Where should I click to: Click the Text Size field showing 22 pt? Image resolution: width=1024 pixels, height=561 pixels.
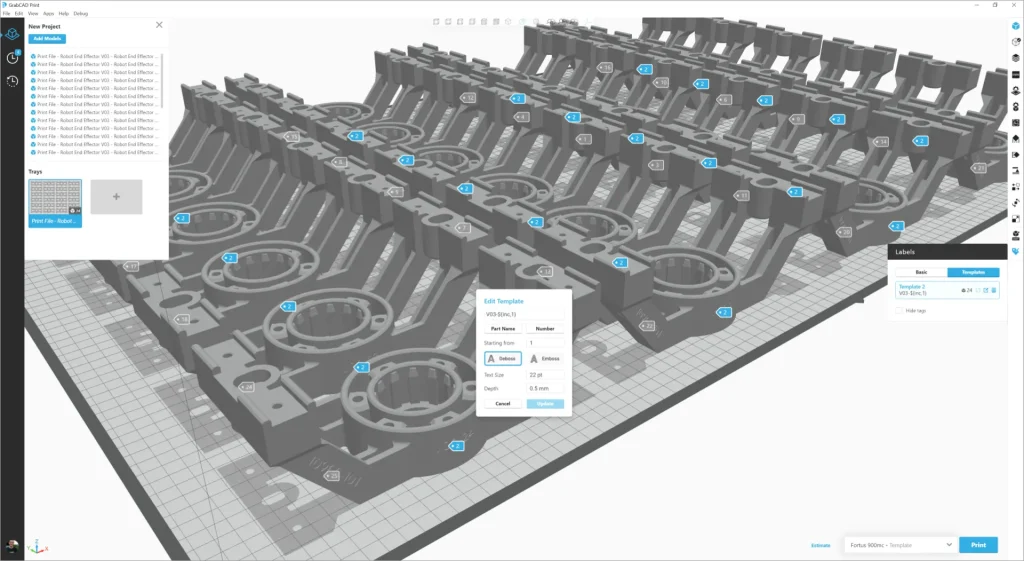click(x=545, y=375)
